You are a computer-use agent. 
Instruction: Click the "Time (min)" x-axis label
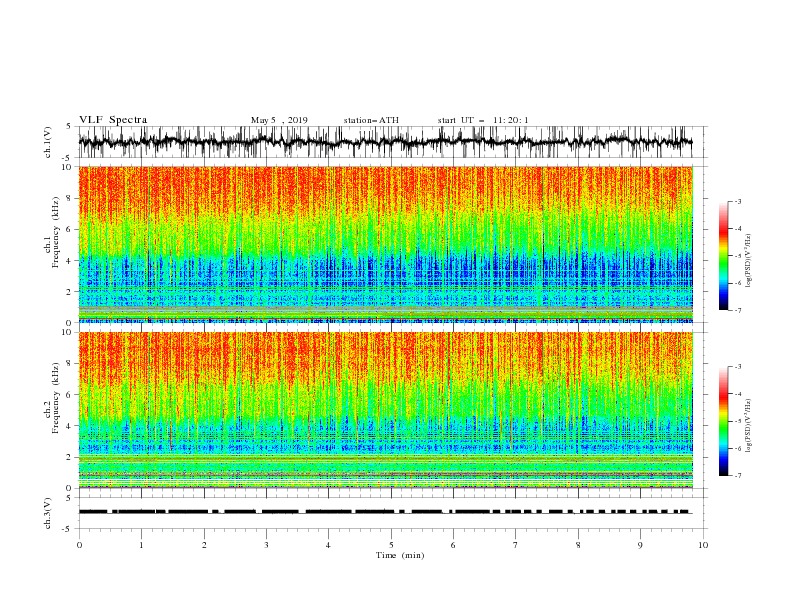(x=400, y=555)
